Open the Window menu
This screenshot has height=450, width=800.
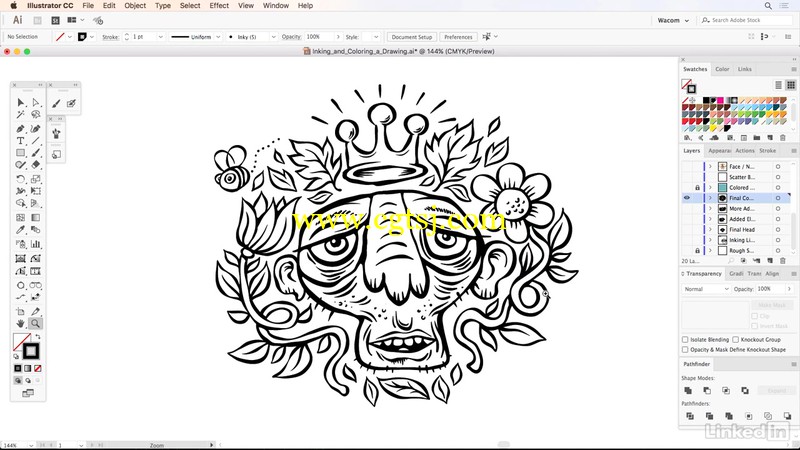pos(276,6)
